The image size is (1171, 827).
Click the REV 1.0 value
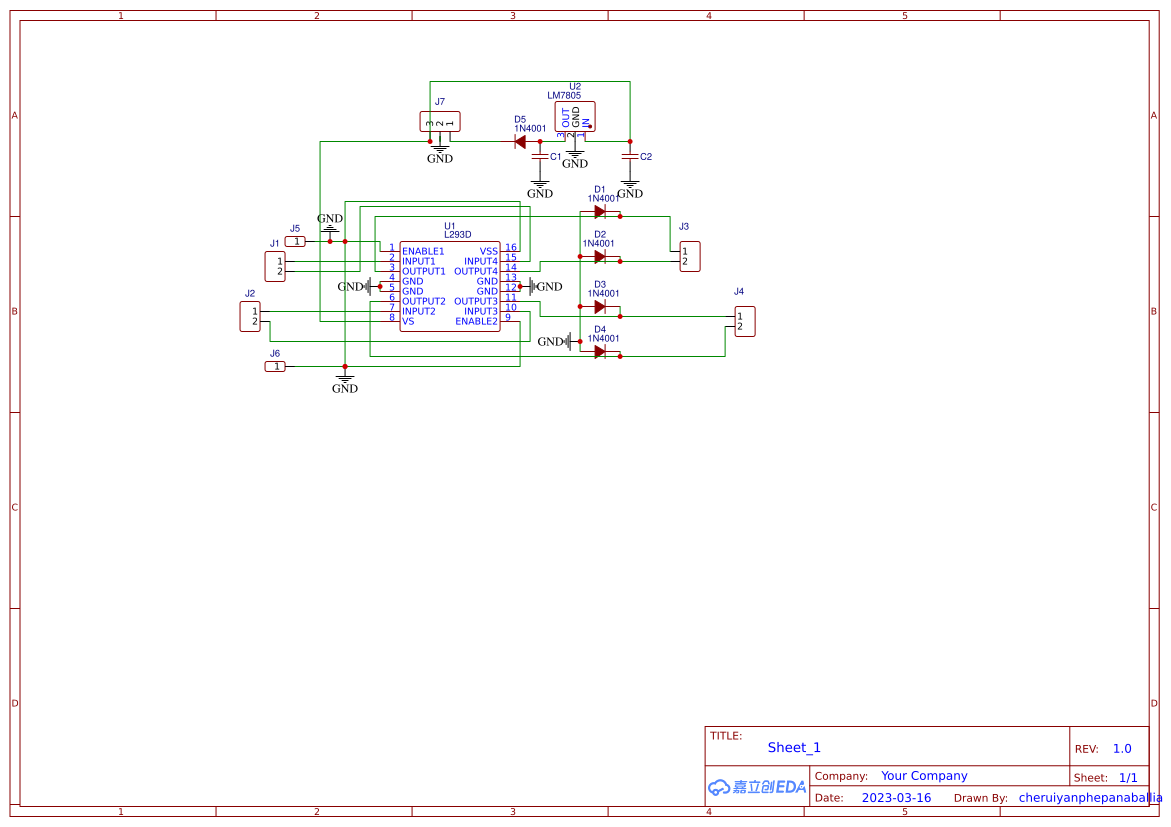pos(1121,748)
